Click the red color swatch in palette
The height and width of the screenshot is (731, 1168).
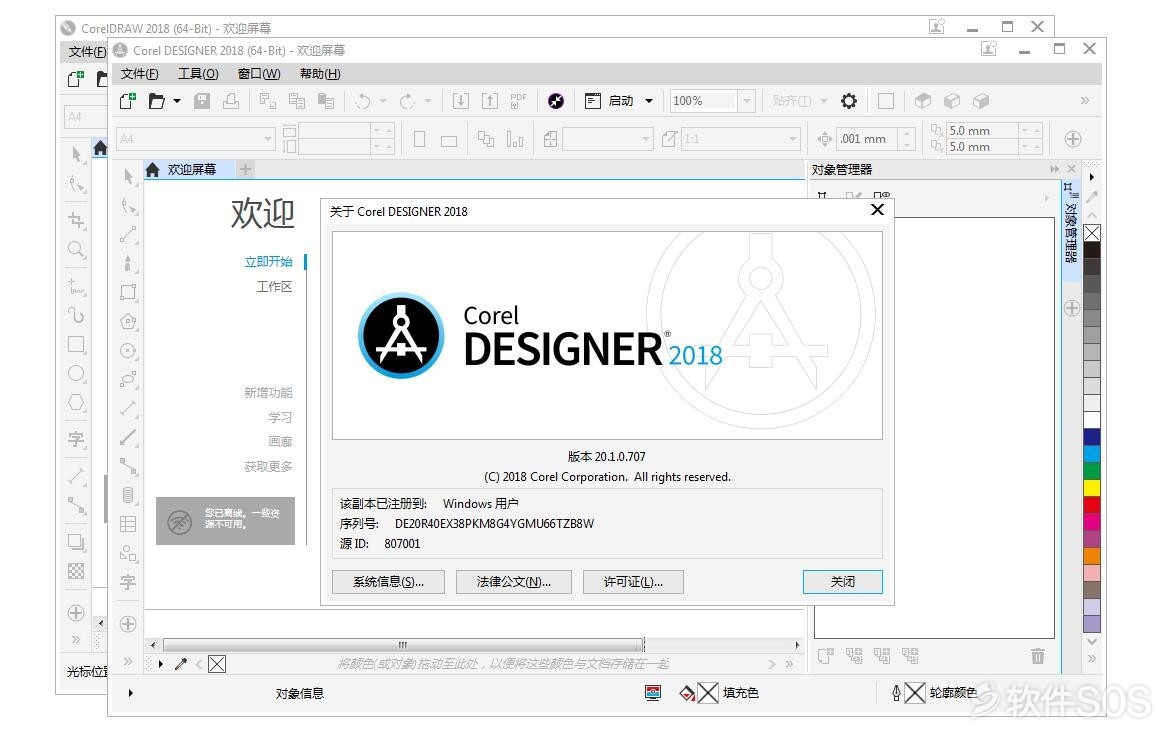click(x=1091, y=504)
